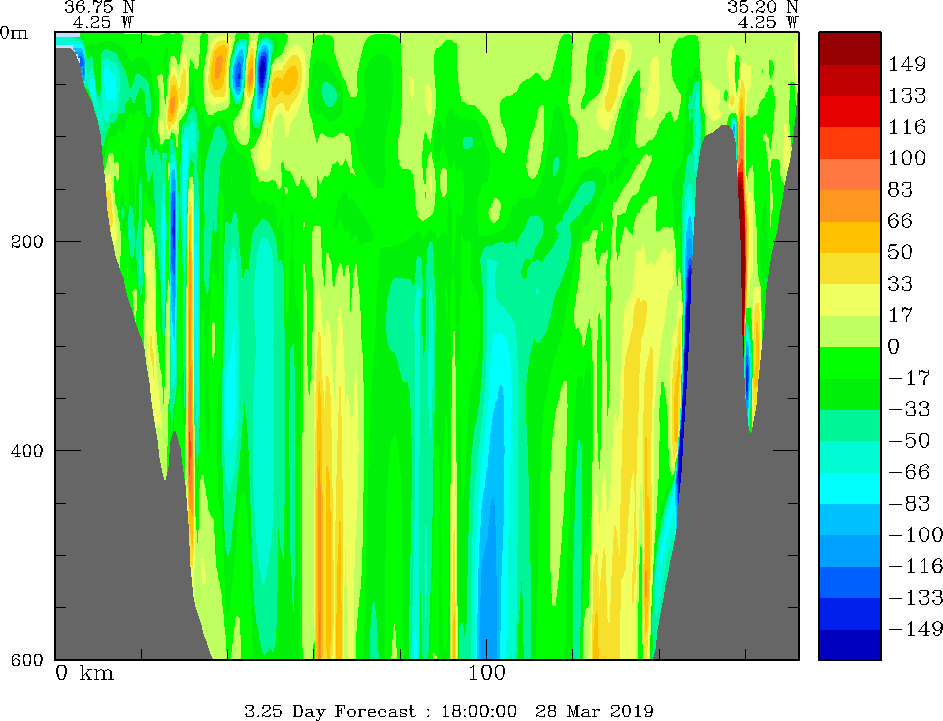Click the colorbar label 149

pyautogui.click(x=906, y=64)
